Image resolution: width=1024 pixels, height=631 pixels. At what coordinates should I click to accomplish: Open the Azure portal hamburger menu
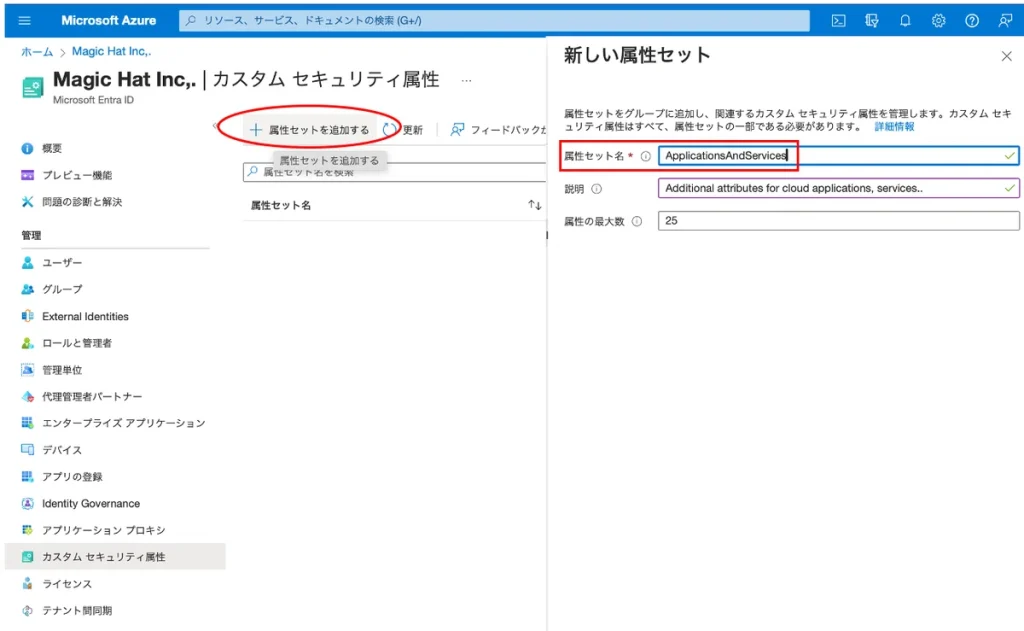point(25,20)
